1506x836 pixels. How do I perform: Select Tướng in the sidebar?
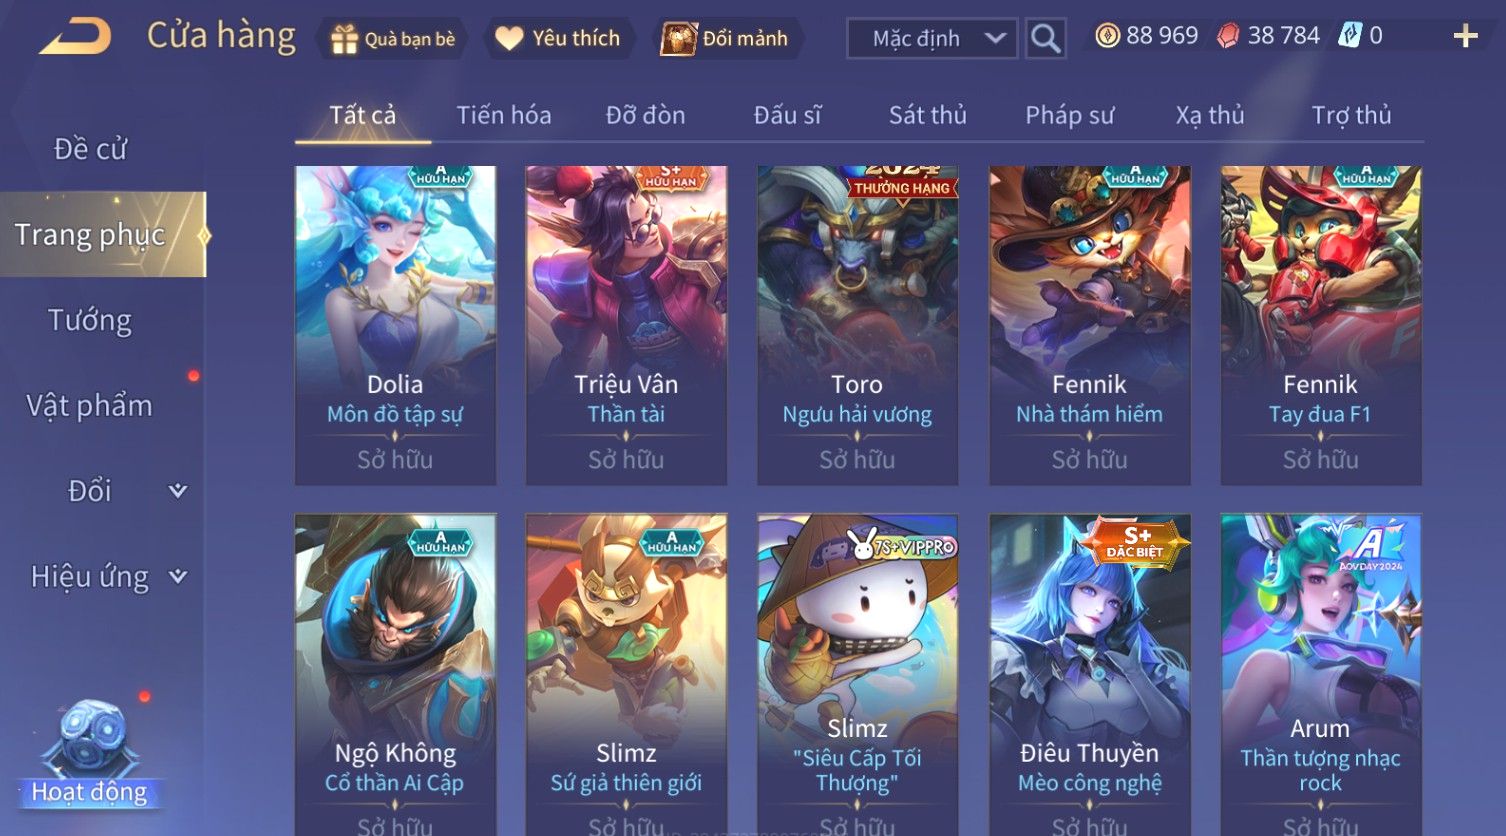click(x=90, y=320)
